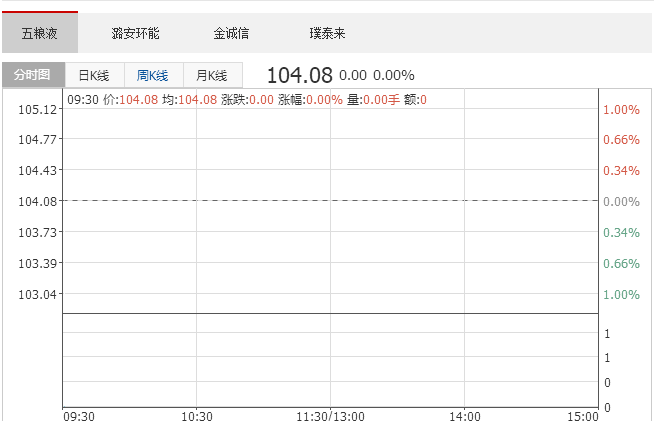The height and width of the screenshot is (427, 654).
Task: Switch to the 璞泰来 stock tab
Action: (327, 33)
